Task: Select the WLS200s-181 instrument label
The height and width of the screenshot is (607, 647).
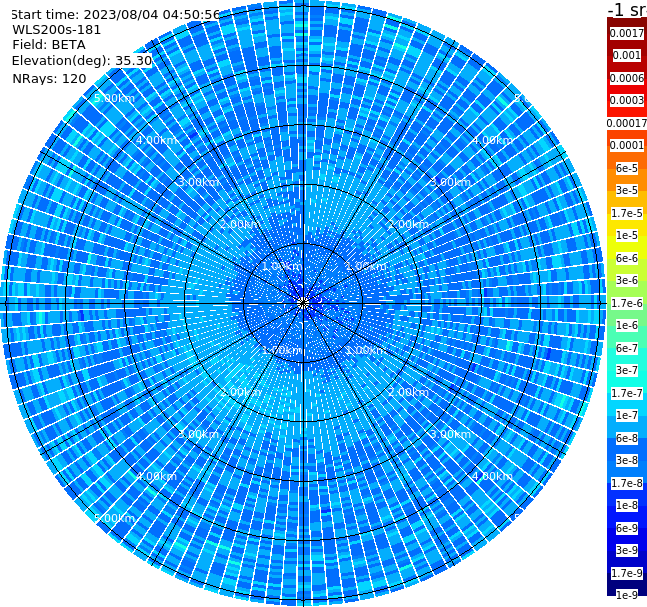Action: pos(57,30)
